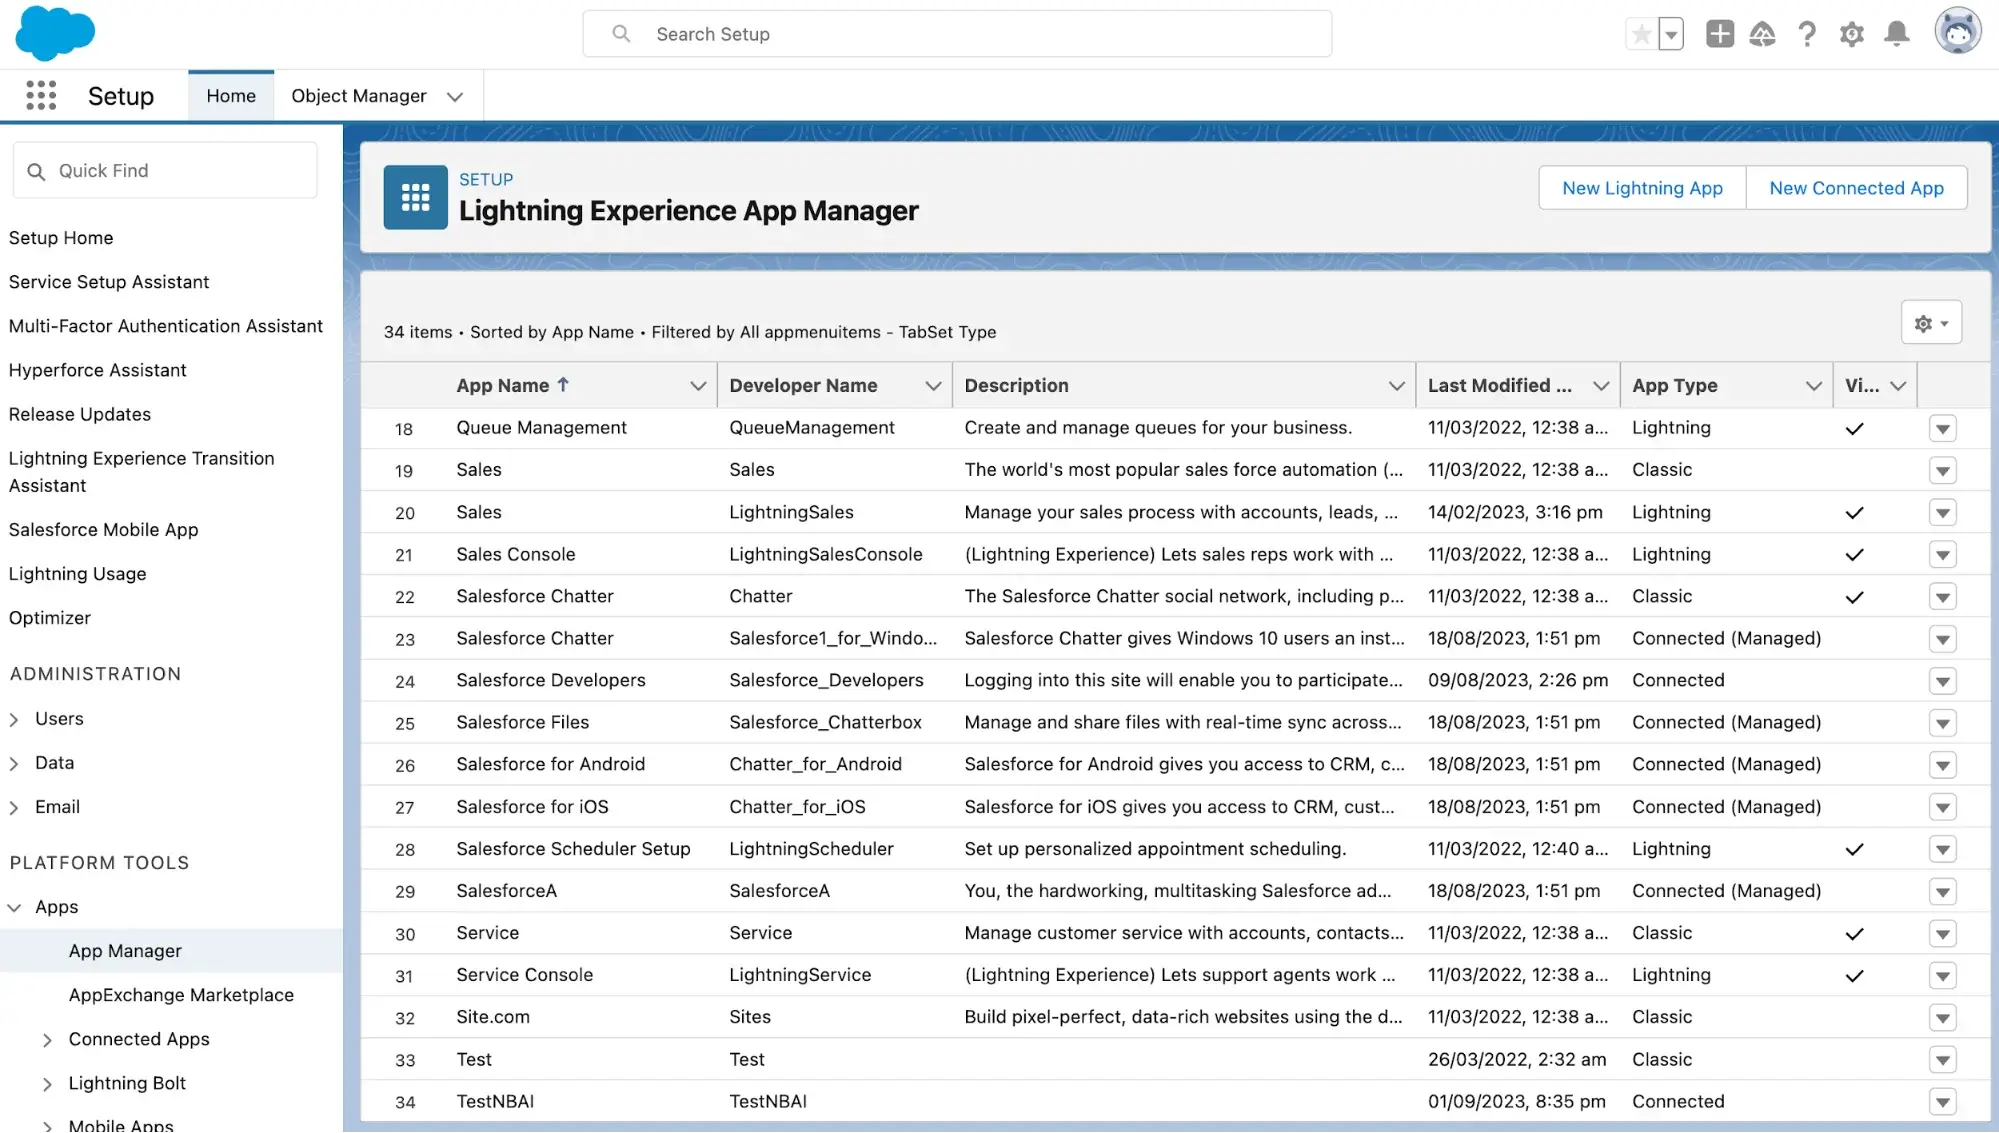This screenshot has height=1133, width=1999.
Task: Switch to the Home tab
Action: point(231,96)
